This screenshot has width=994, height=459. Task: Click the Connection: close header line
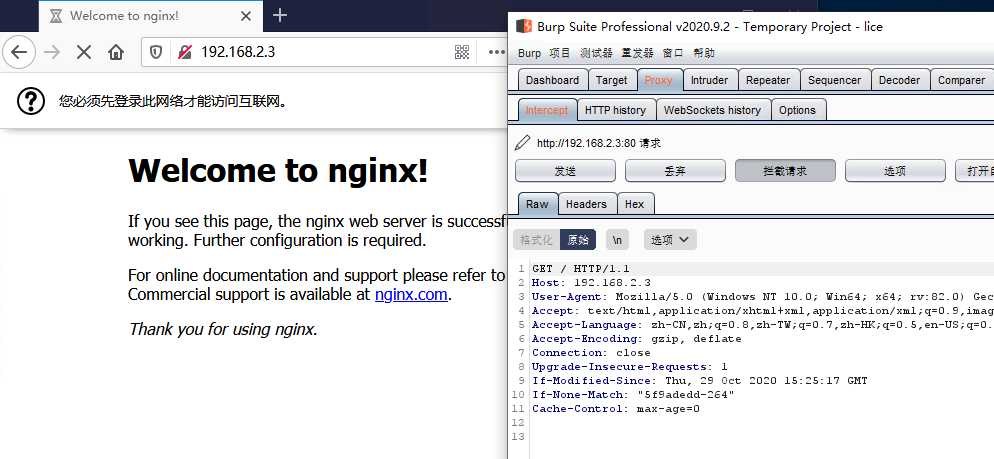click(591, 352)
